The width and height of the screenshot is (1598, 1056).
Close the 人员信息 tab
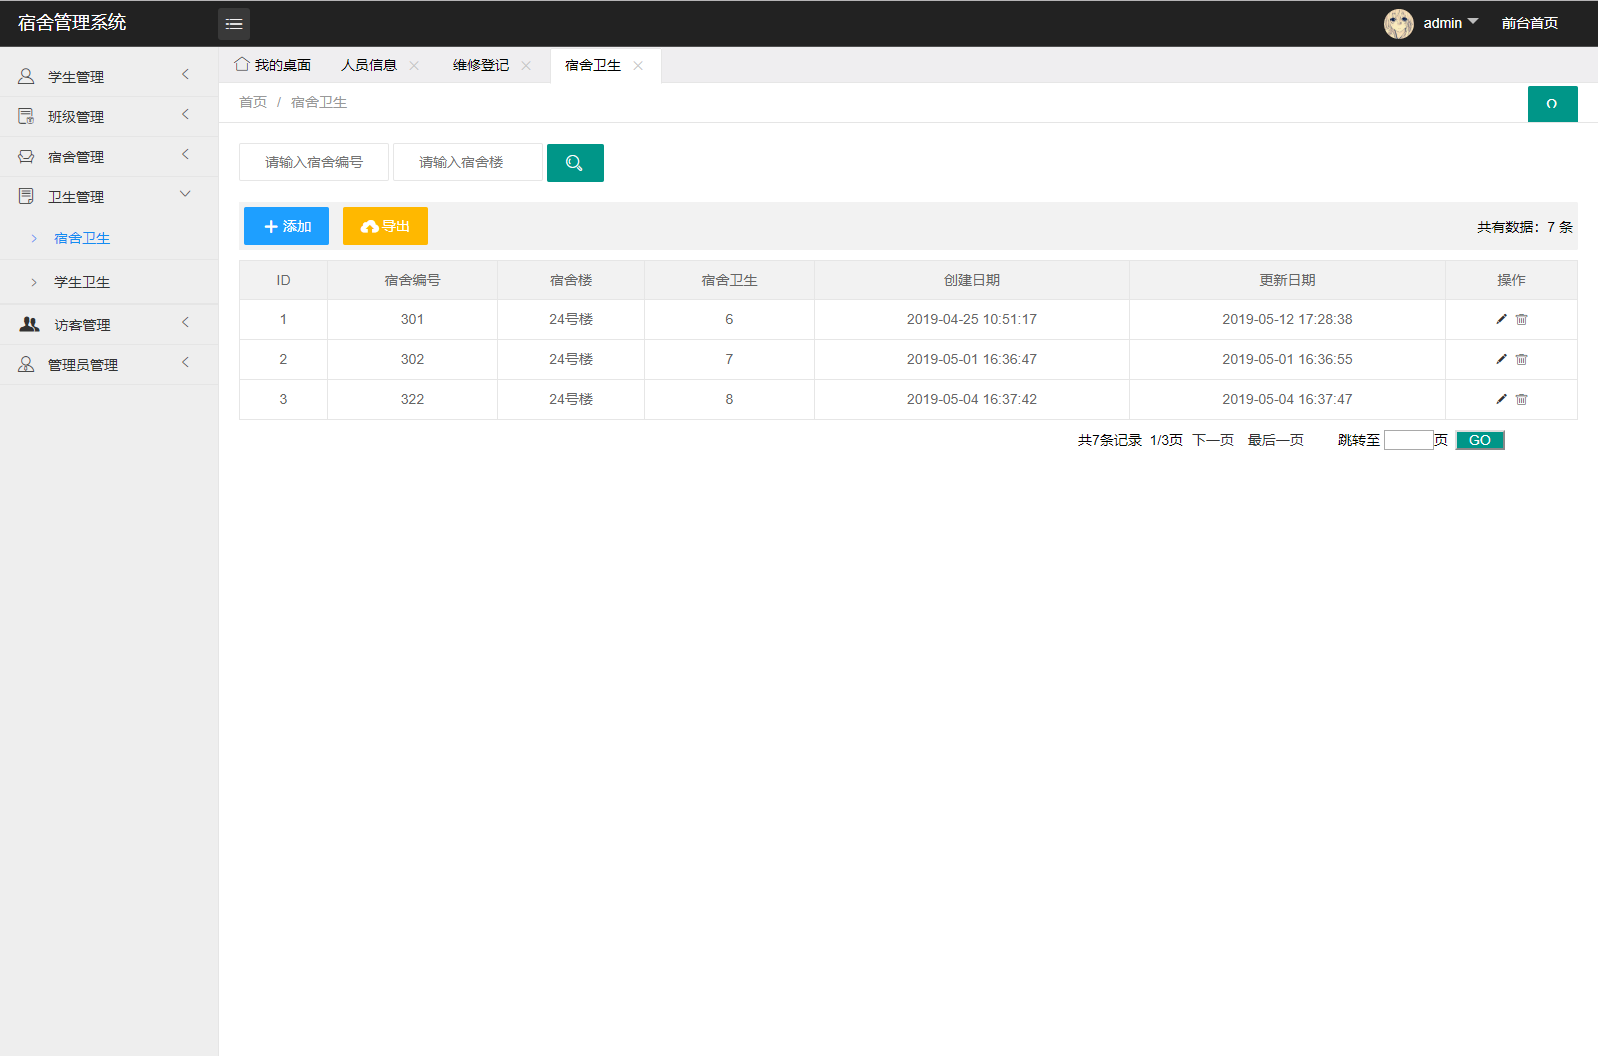coord(414,66)
